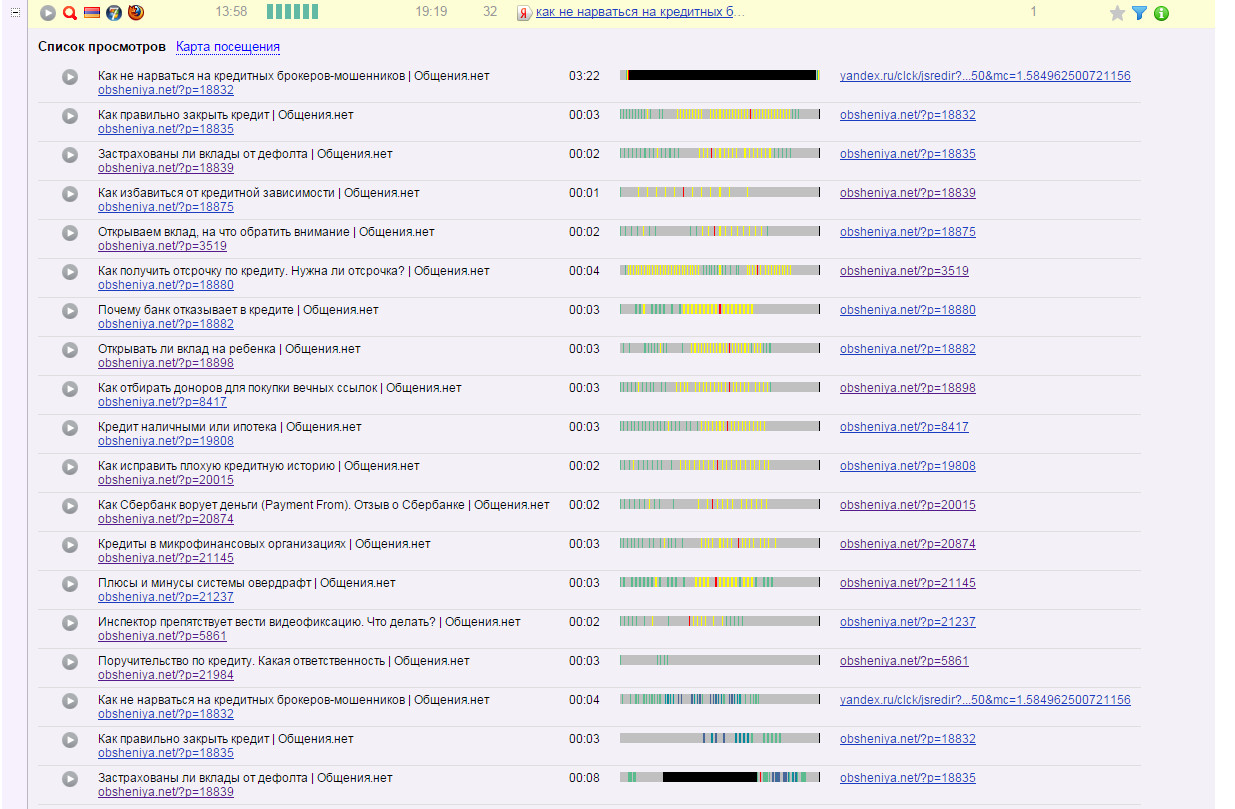Open page link ?p=20874 under 'Как Сбербанк ворует деньги'
This screenshot has width=1235, height=809.
point(166,519)
